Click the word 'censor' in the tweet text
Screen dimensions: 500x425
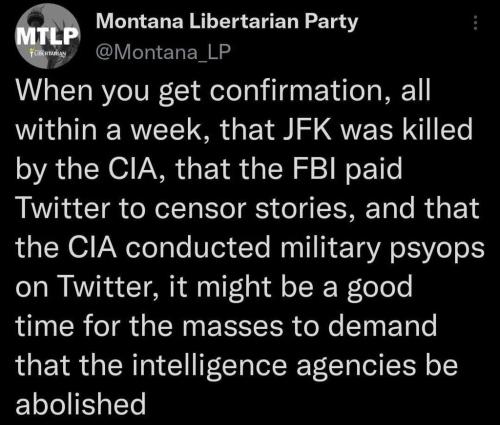coord(198,209)
